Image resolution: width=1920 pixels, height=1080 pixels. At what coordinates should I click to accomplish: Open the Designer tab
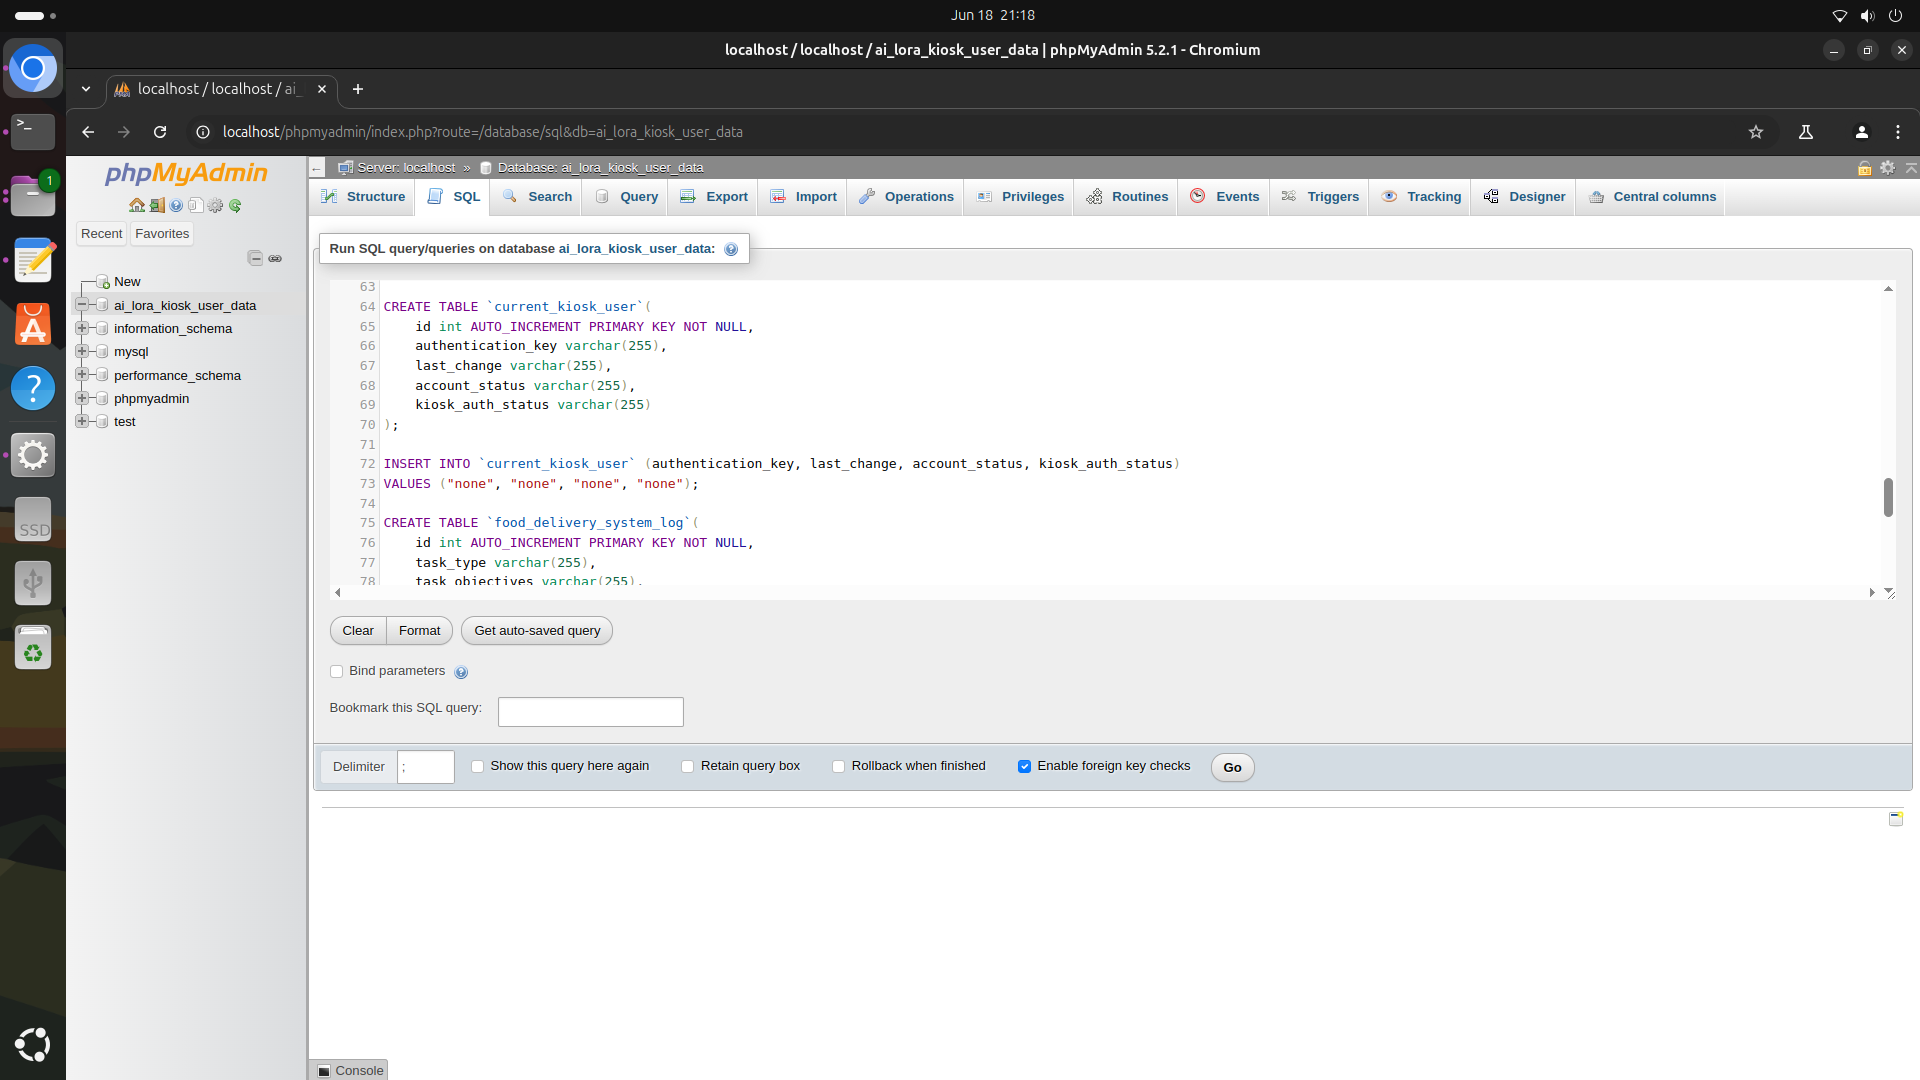pos(1525,197)
